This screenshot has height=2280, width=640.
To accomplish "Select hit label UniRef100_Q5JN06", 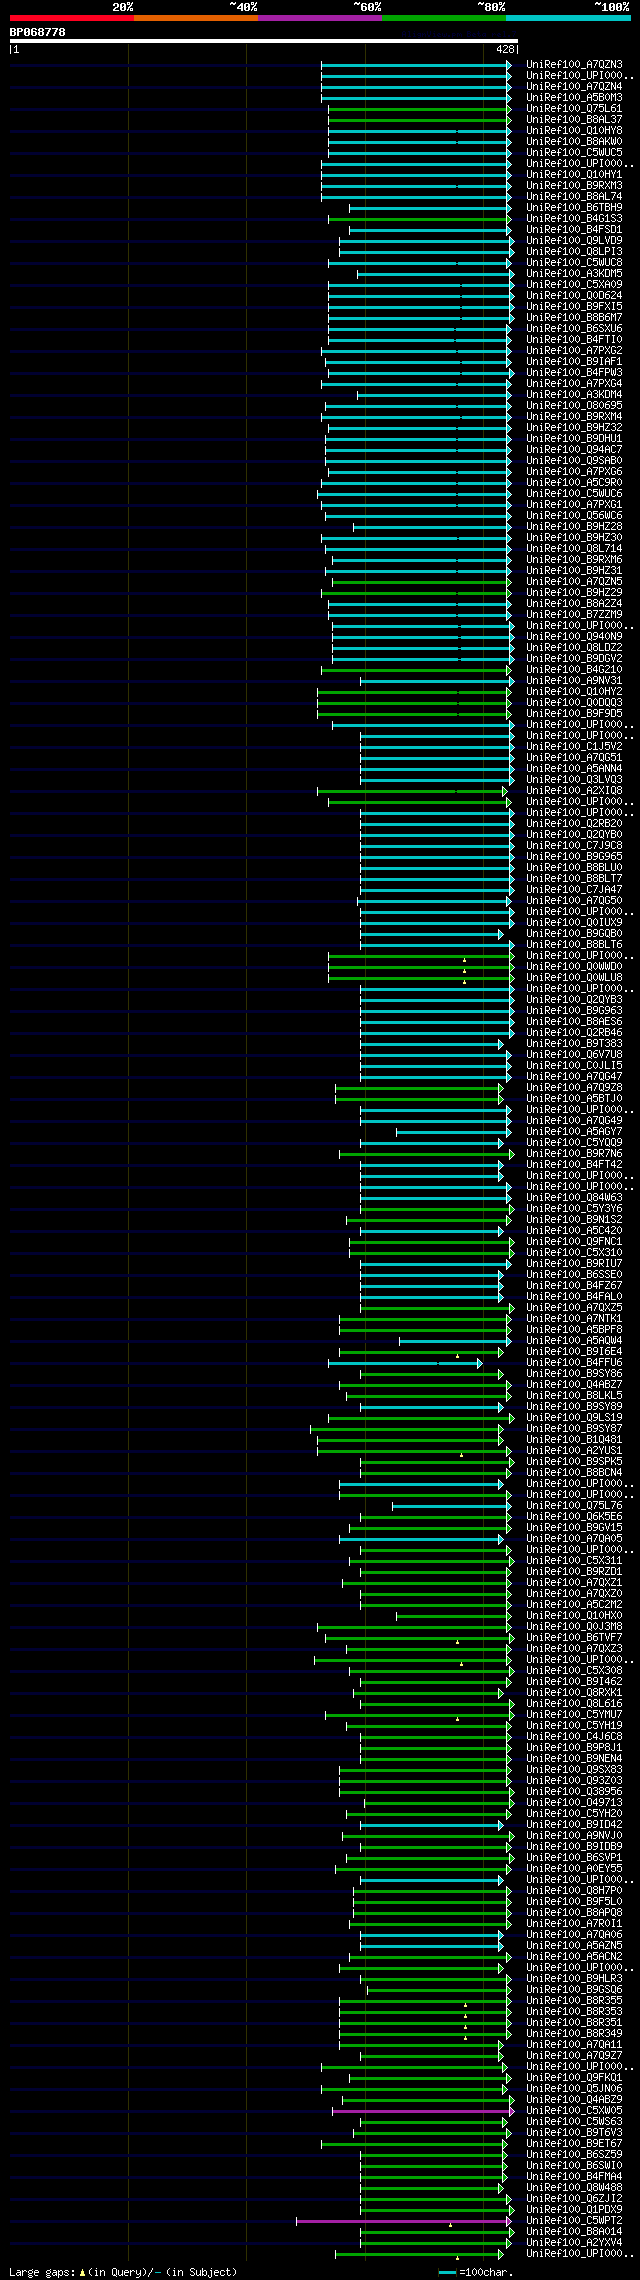I will pyautogui.click(x=574, y=2089).
